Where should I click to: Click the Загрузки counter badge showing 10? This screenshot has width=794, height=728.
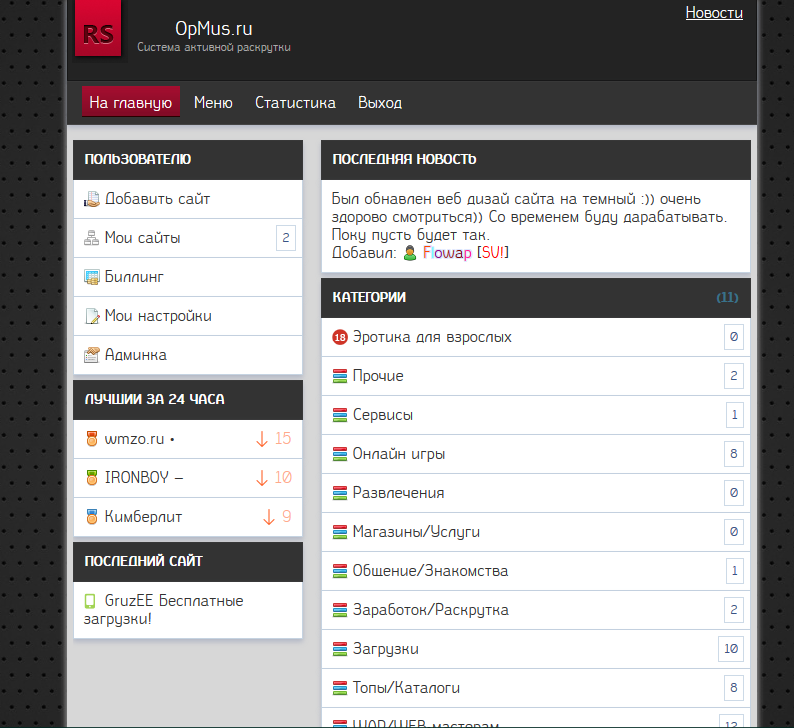731,649
